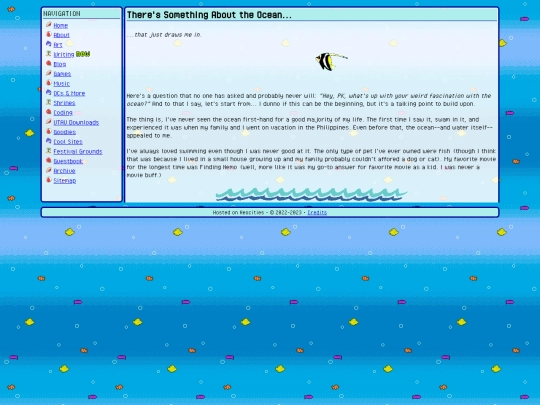Click the palm tree icon beside Festival Grounds
Viewport: 540px width, 405px height.
(x=49, y=151)
